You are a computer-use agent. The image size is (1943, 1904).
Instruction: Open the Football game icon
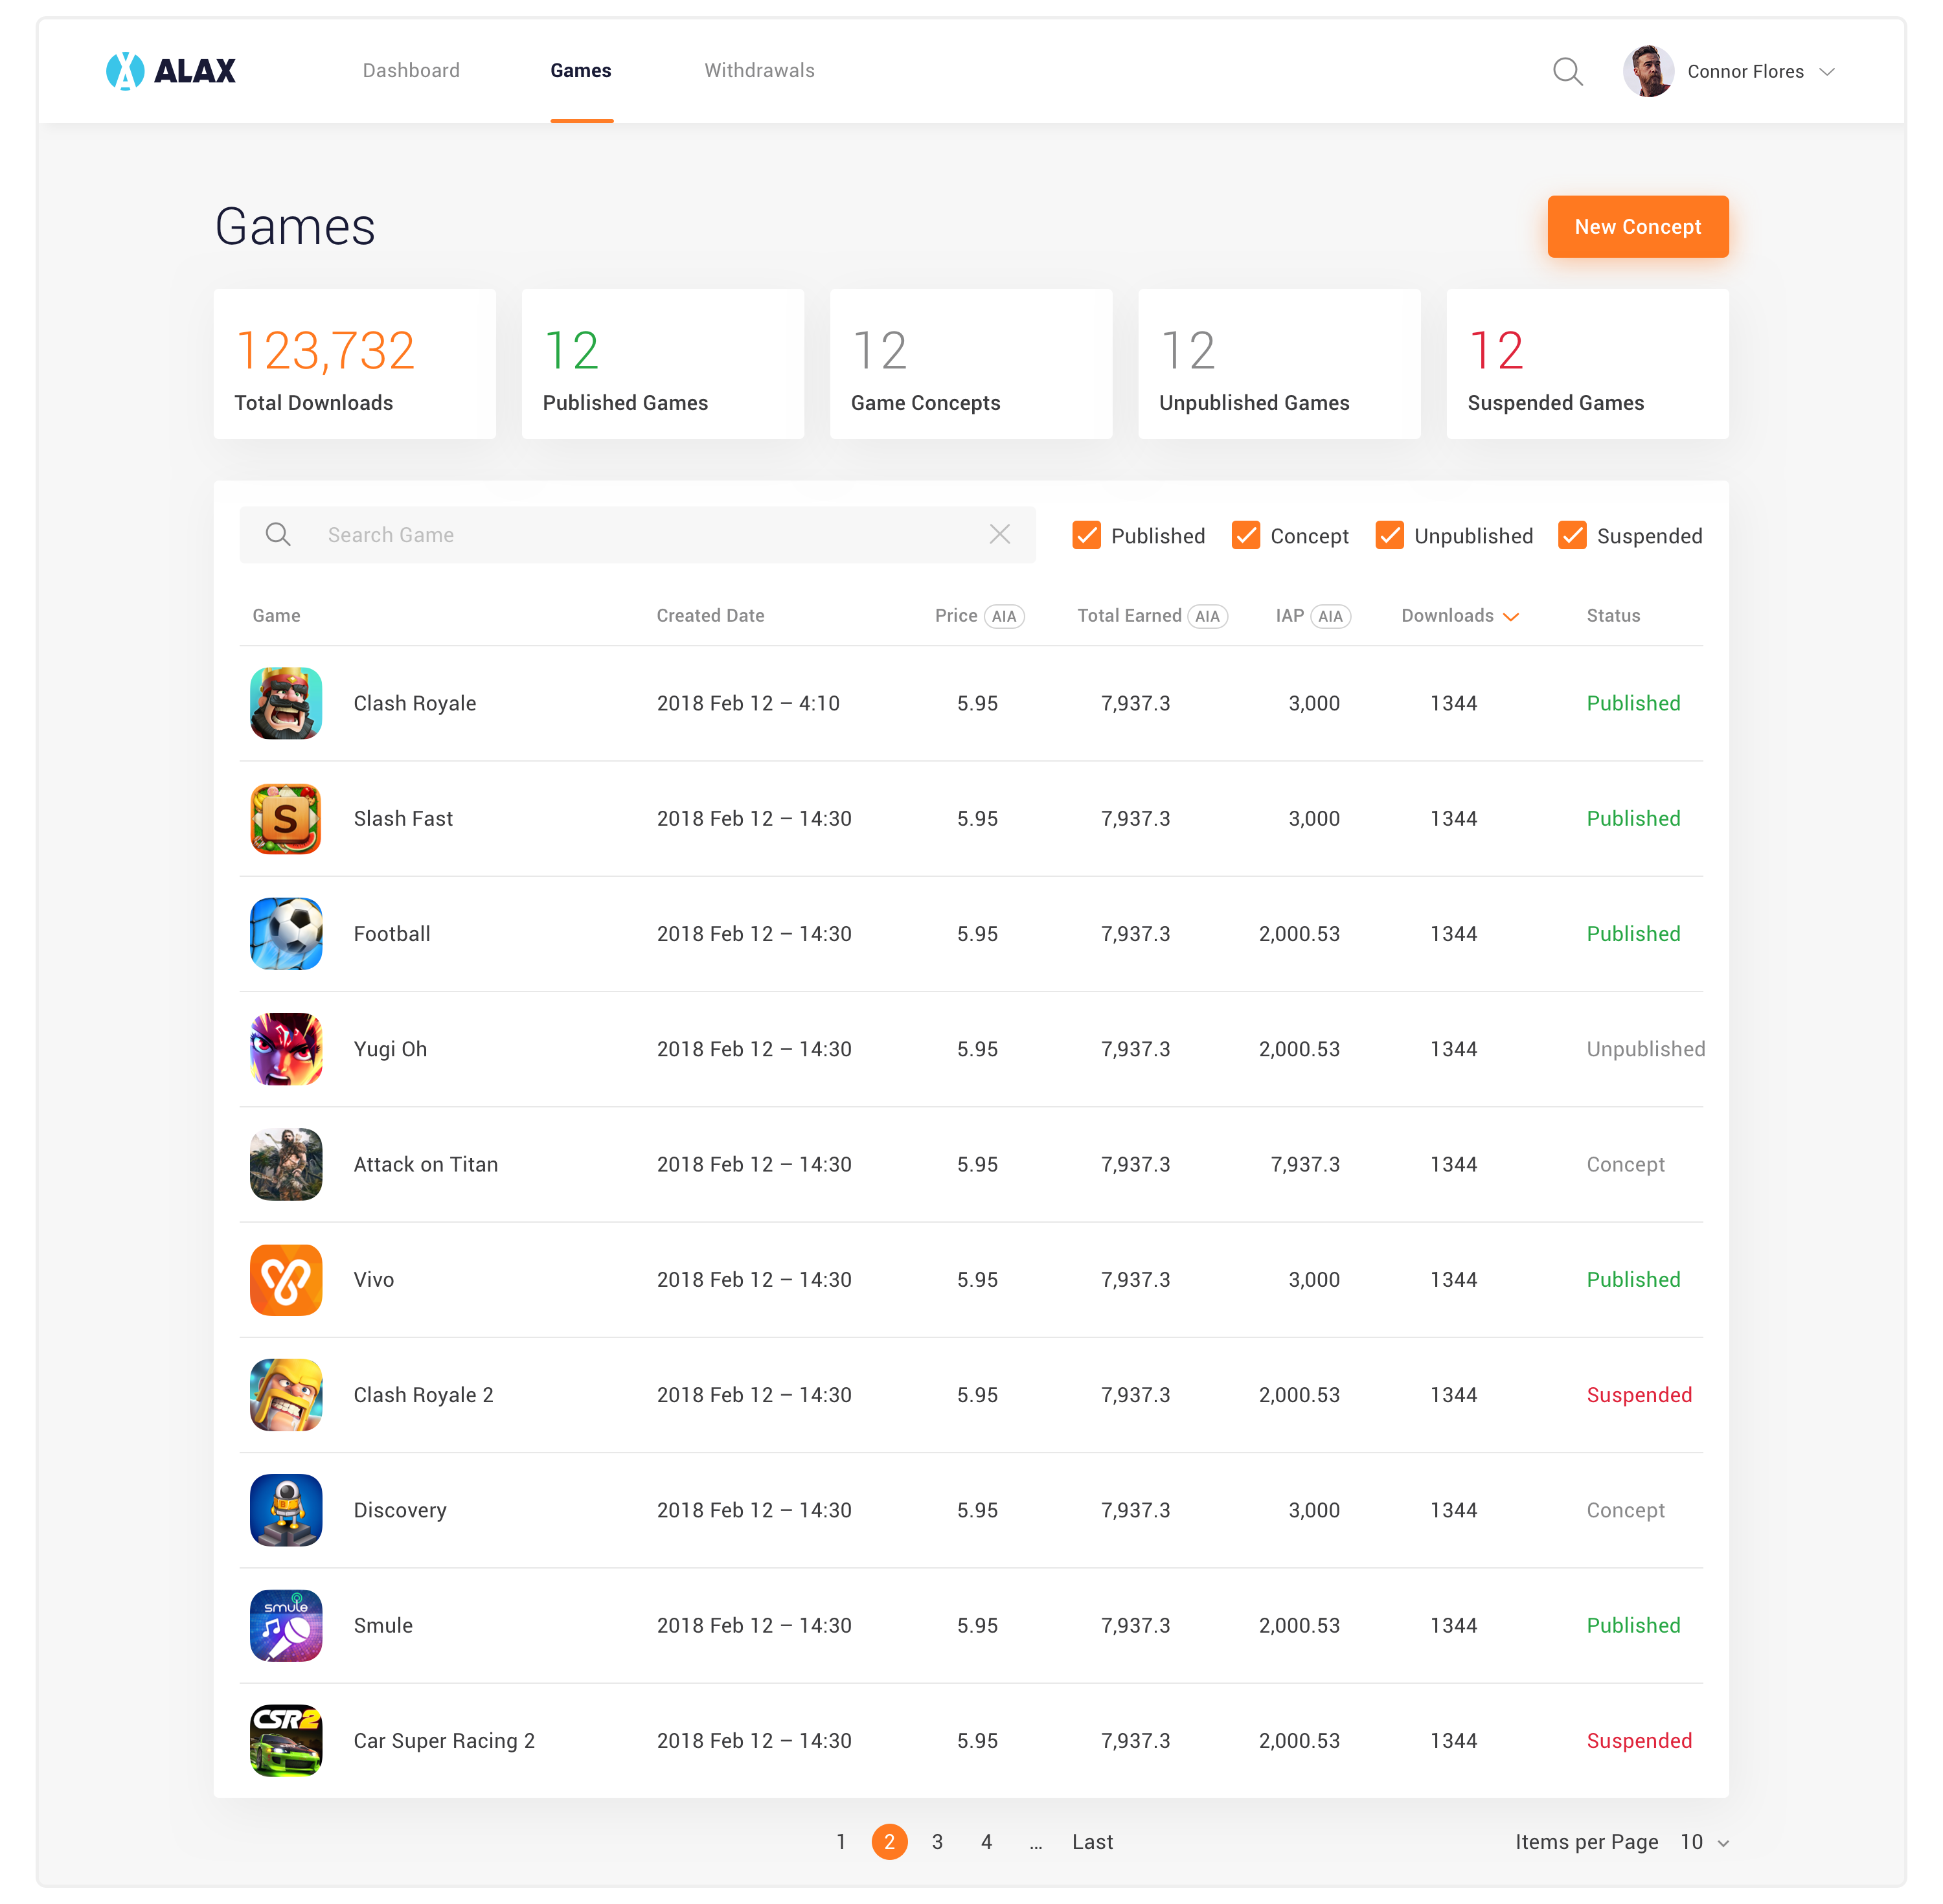point(286,933)
